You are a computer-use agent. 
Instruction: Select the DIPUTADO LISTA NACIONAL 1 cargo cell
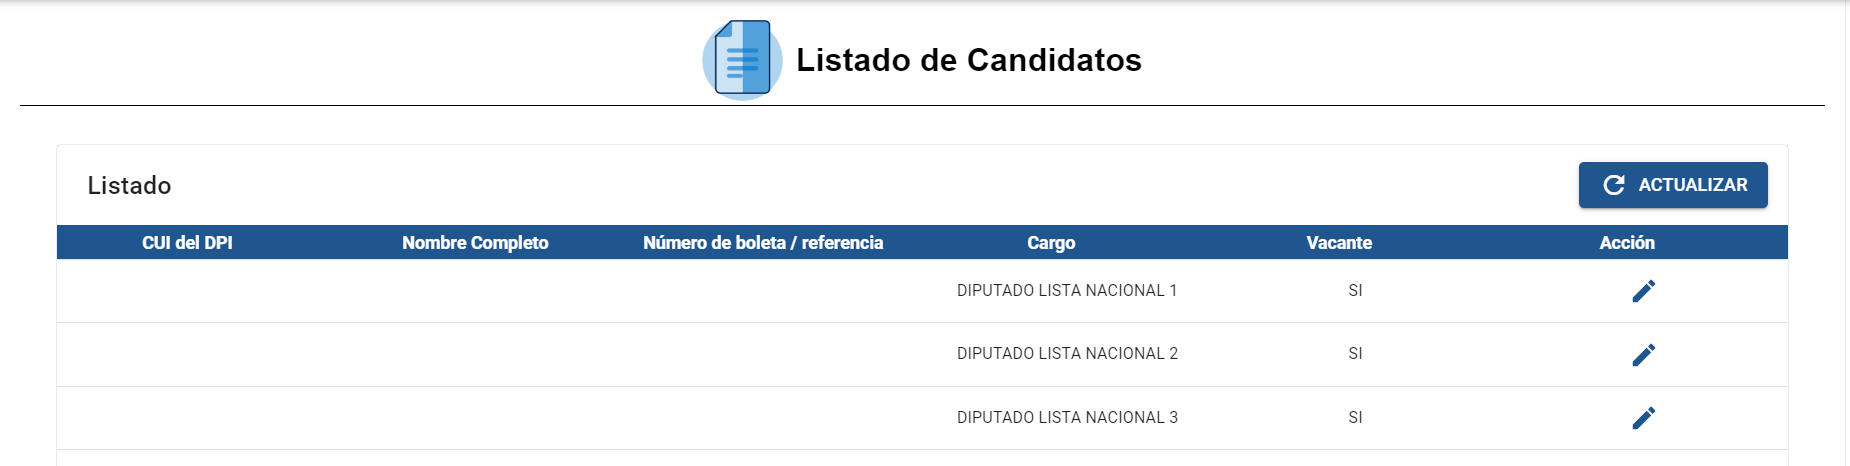coord(1067,291)
